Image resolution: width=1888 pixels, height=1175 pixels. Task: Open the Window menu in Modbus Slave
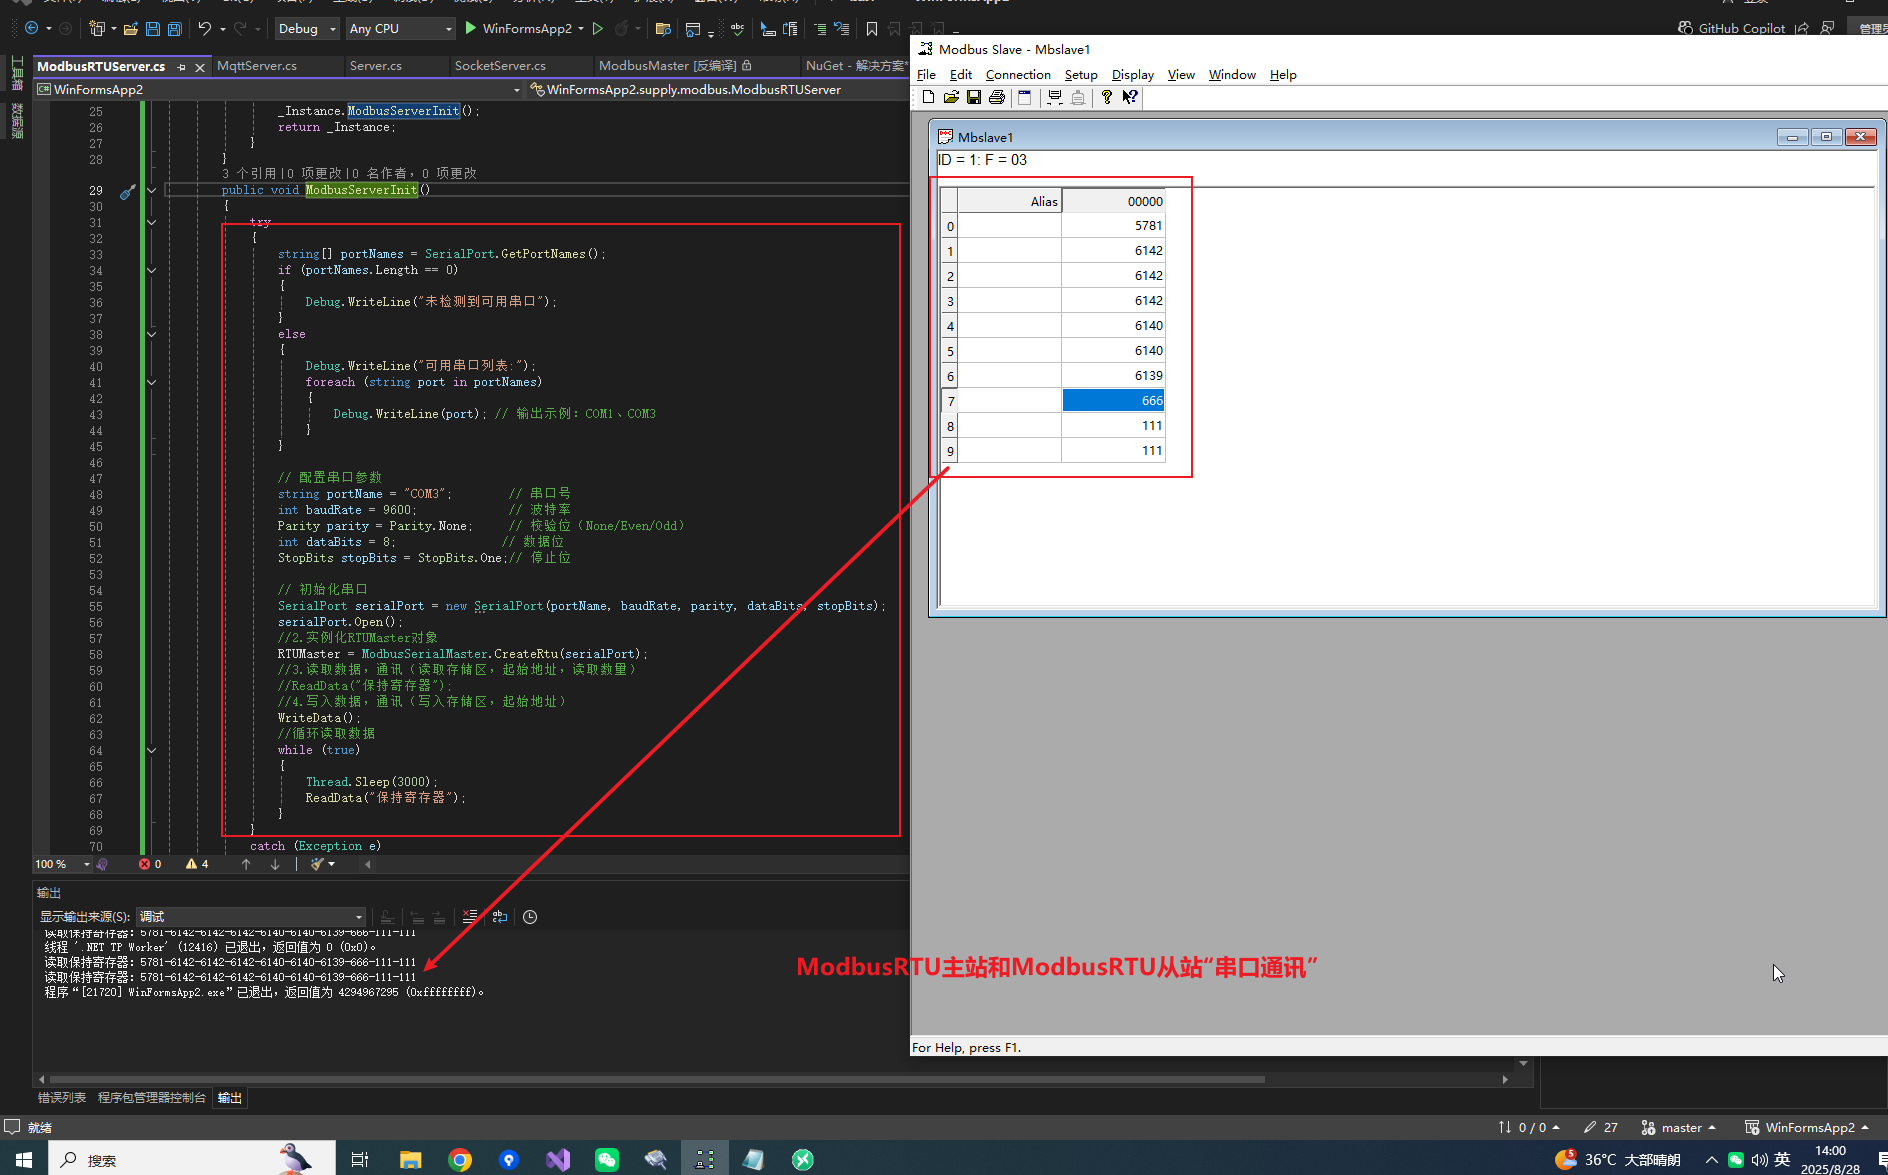[x=1232, y=75]
